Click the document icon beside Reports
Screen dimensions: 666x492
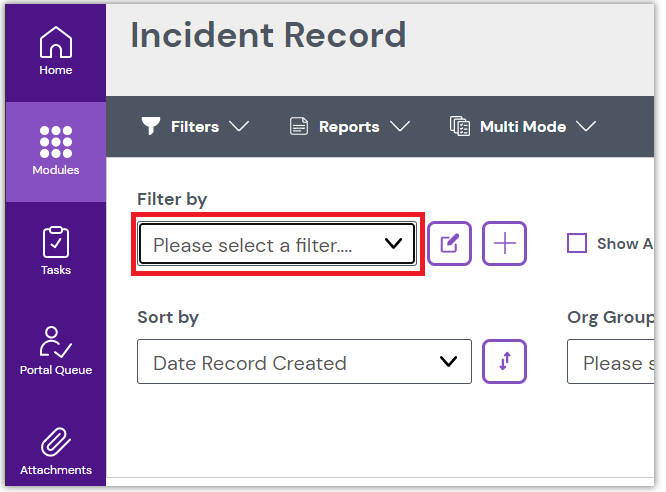pos(298,127)
